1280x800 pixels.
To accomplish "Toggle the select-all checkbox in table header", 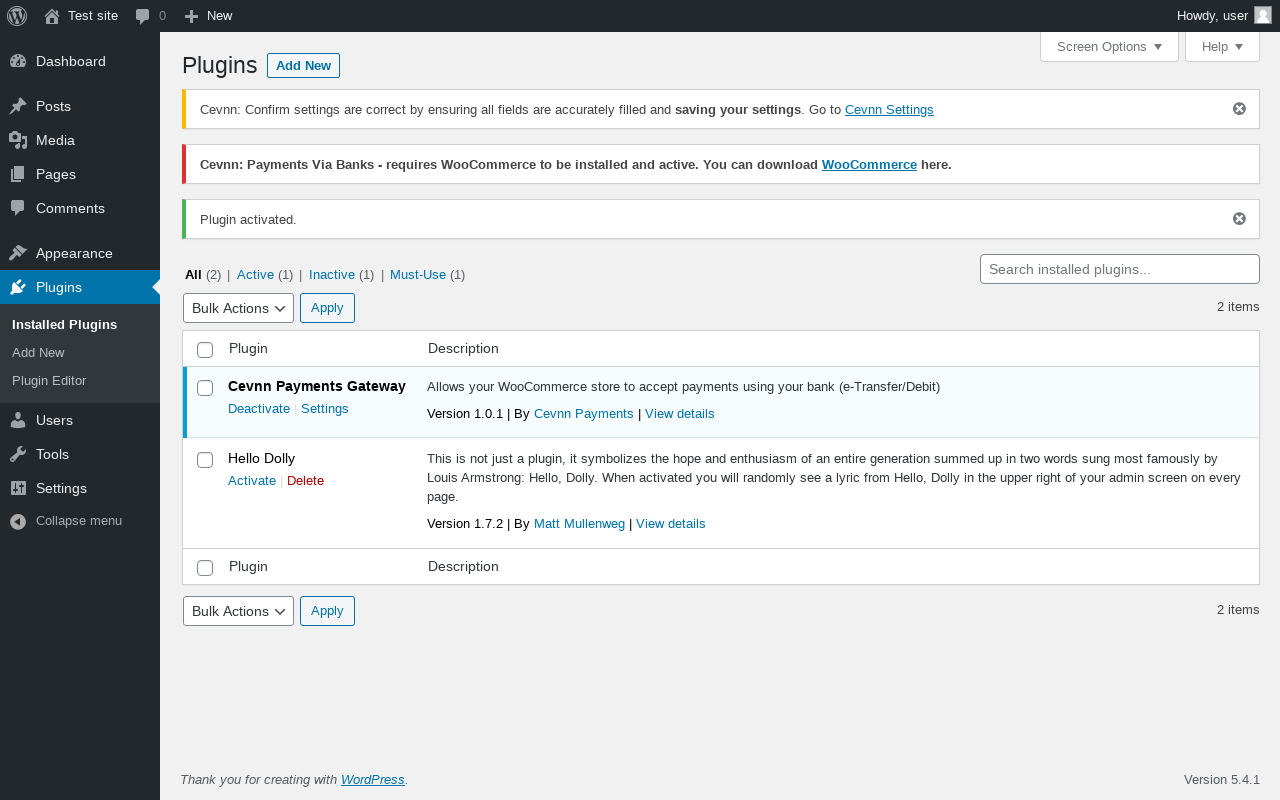I will click(205, 350).
